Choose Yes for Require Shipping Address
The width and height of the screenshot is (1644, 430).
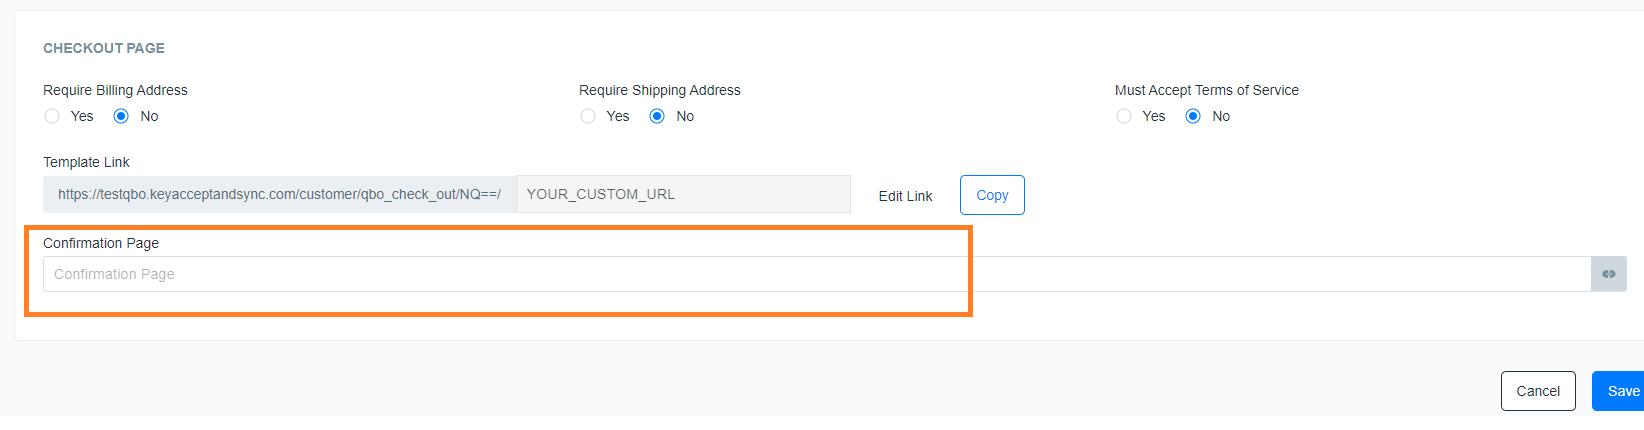pos(588,116)
